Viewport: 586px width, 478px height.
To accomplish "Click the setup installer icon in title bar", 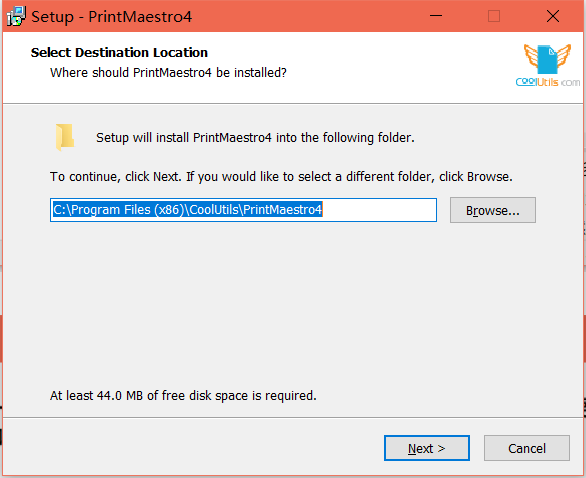I will [16, 16].
